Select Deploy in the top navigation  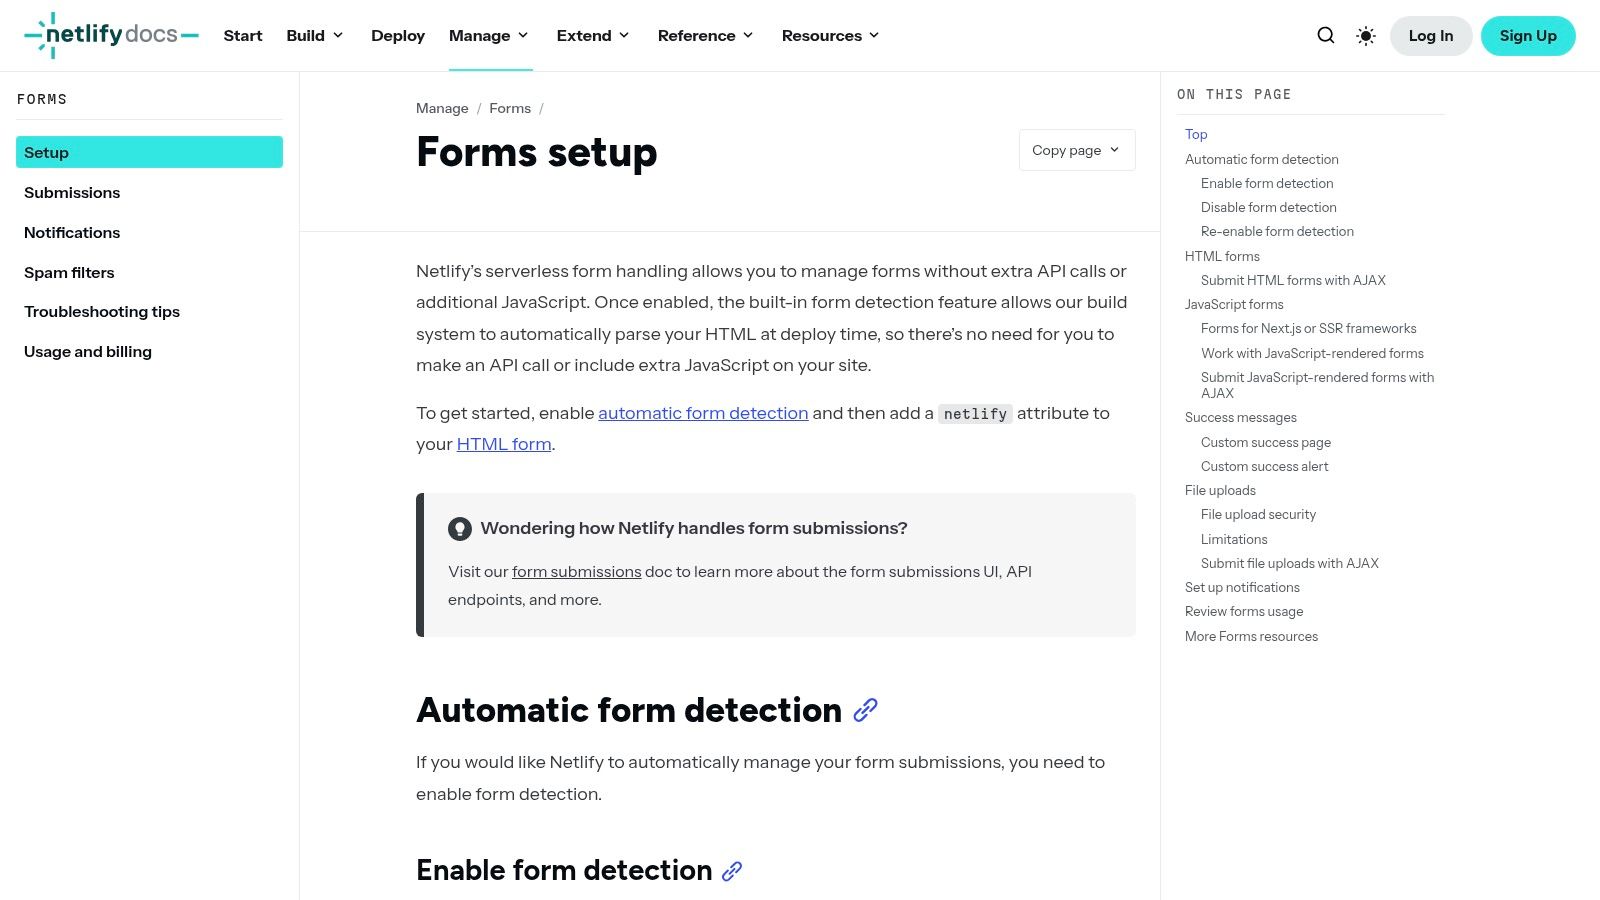[x=397, y=35]
